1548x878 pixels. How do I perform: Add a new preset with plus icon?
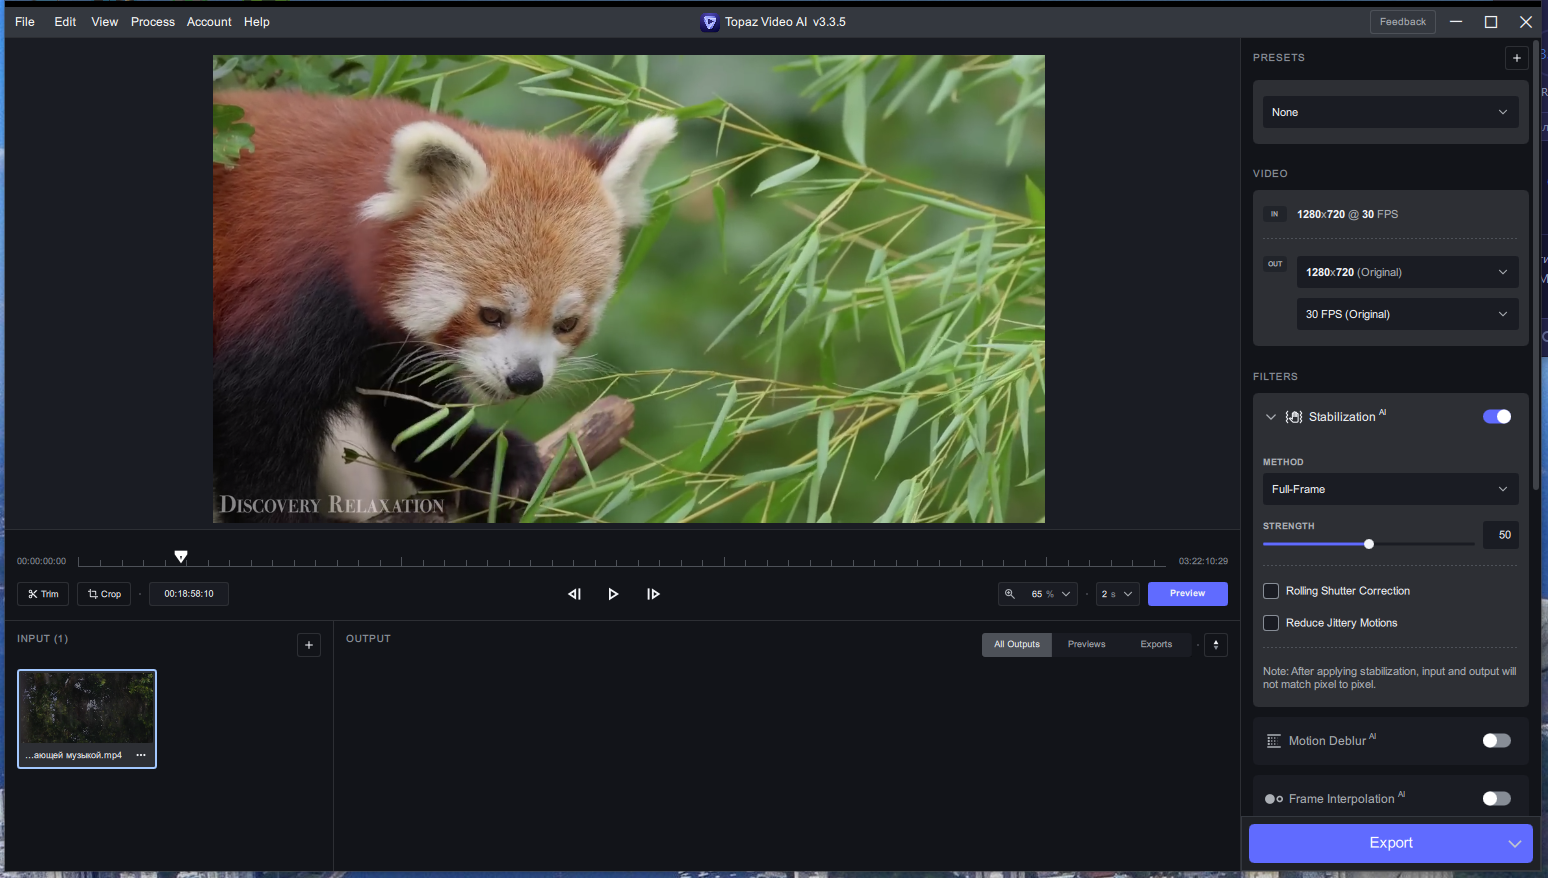(x=1516, y=58)
